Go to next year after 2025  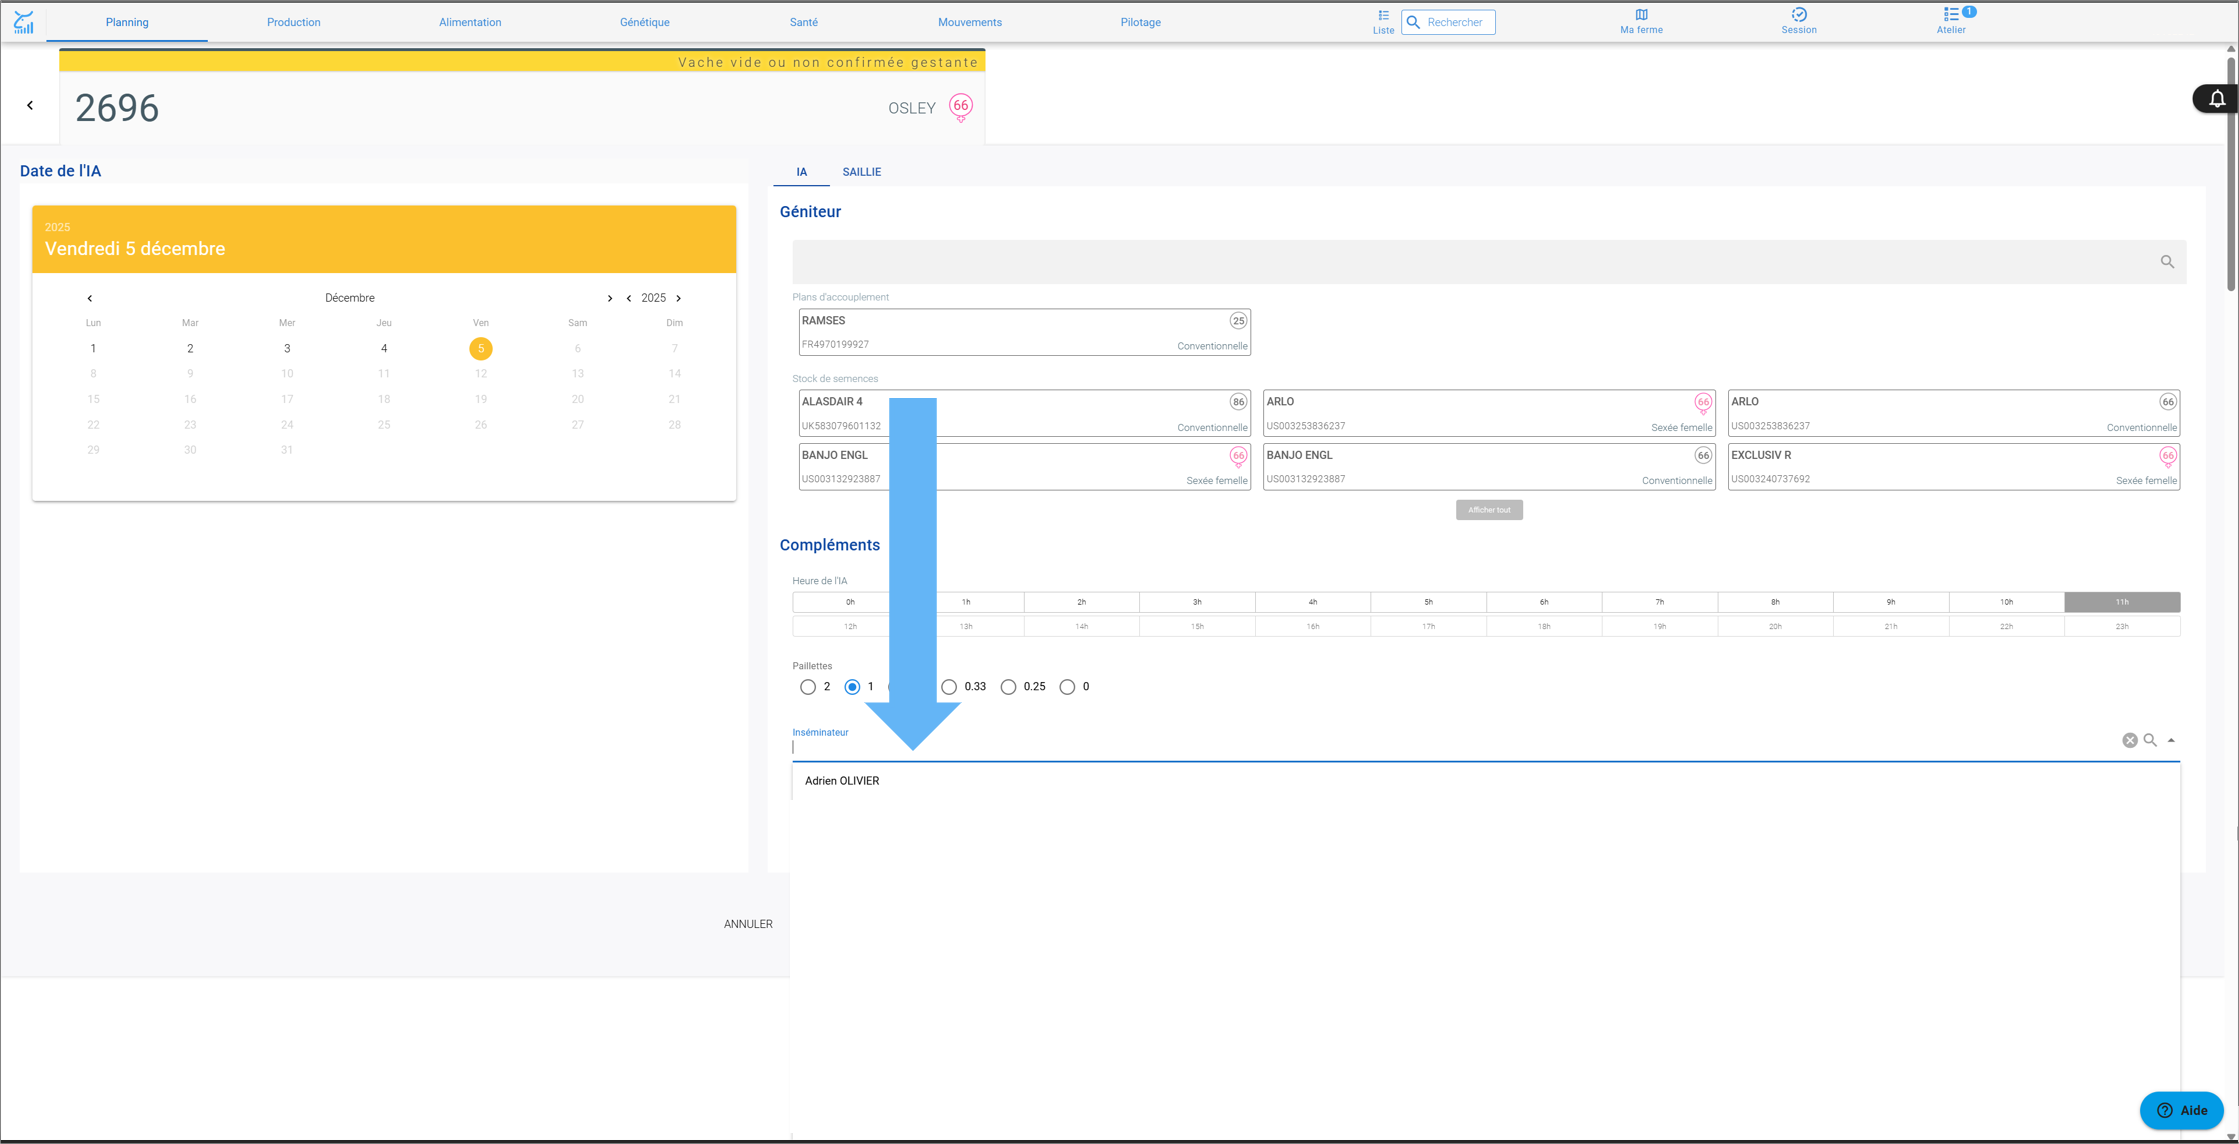[x=679, y=298]
